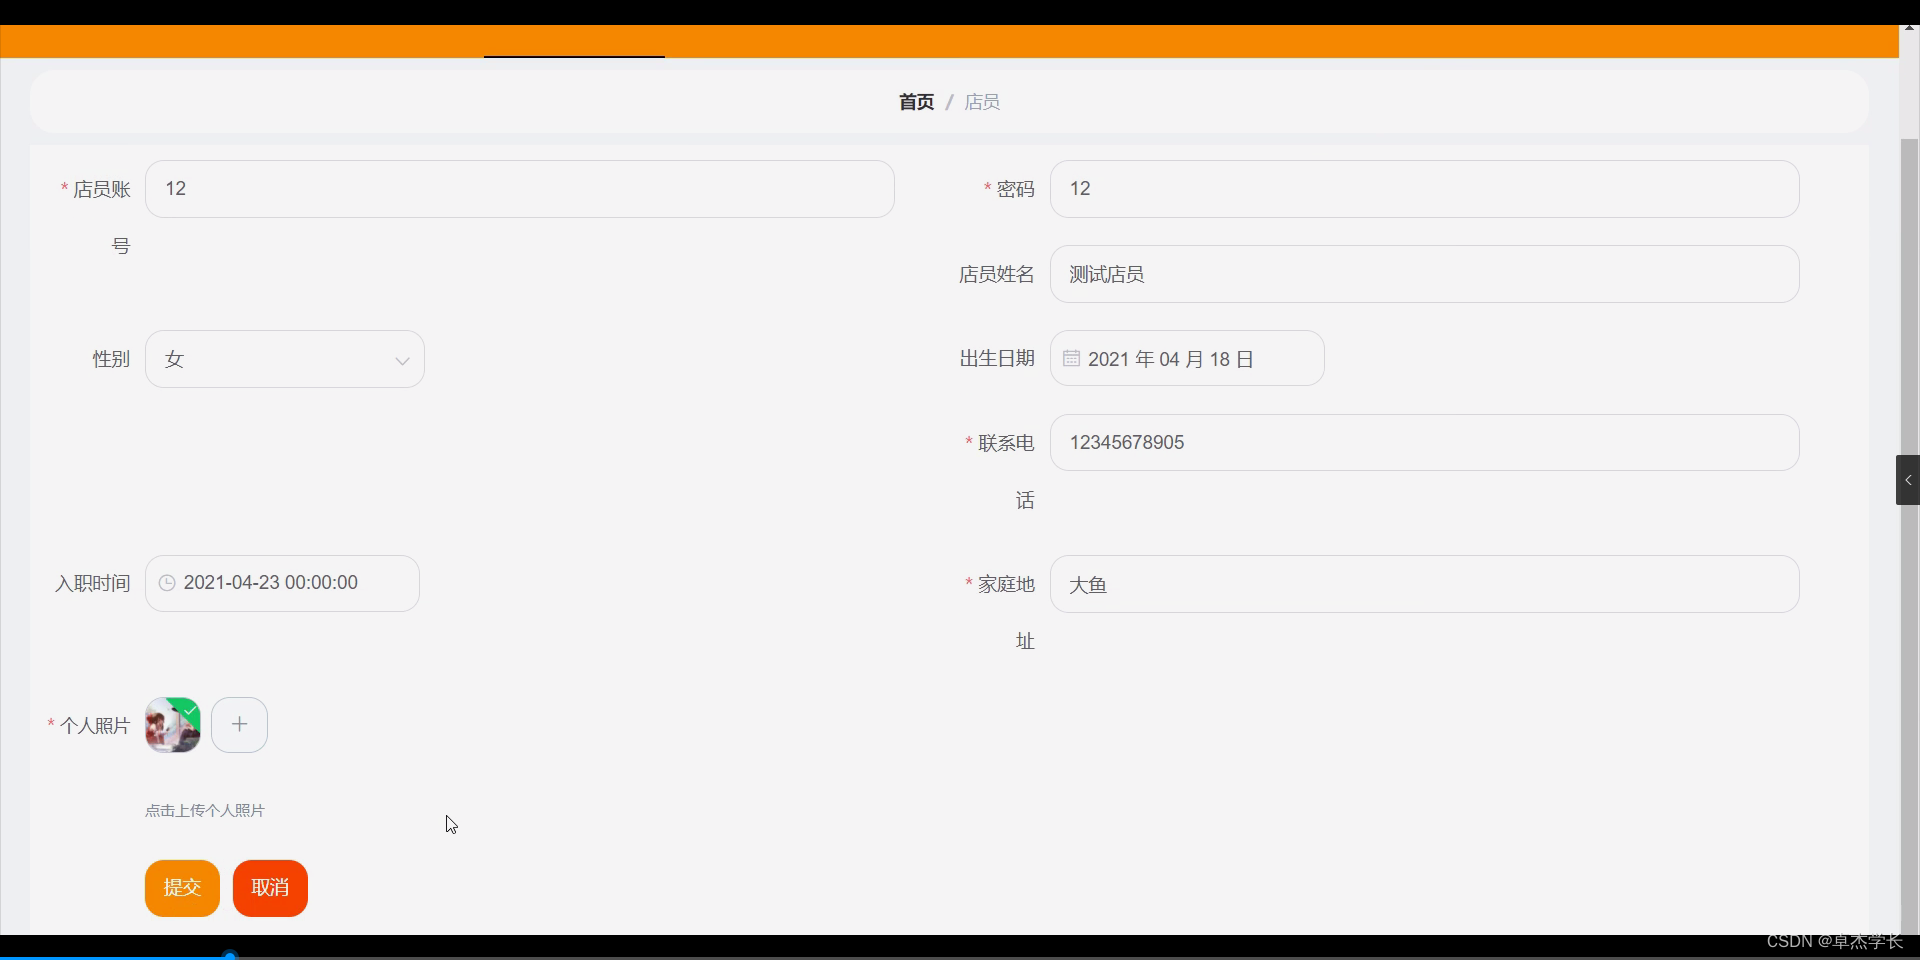Focus the 密码 password input field
Image resolution: width=1920 pixels, height=960 pixels.
point(1424,189)
